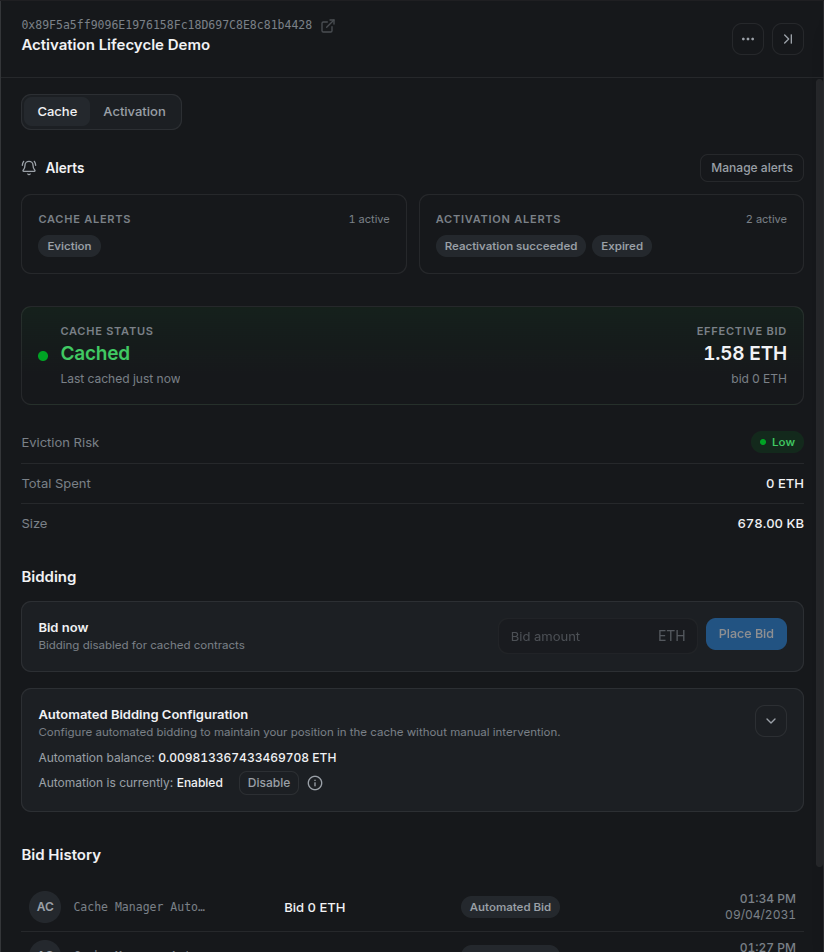
Task: Click the 678.00 KB size value
Action: point(771,523)
